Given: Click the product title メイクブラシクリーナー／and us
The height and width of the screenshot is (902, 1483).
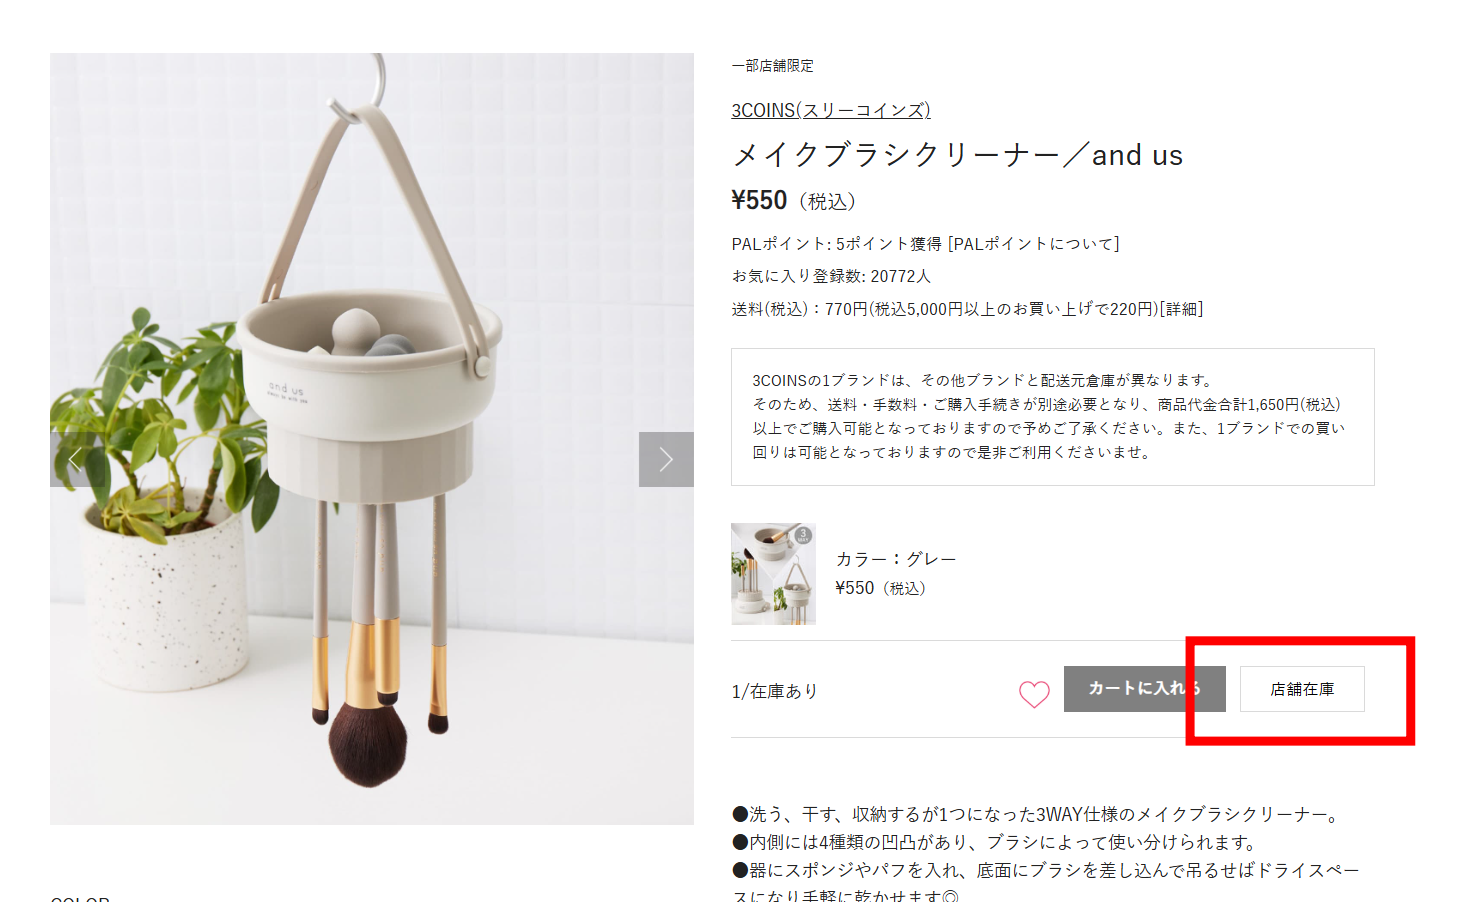Looking at the screenshot, I should coord(957,155).
